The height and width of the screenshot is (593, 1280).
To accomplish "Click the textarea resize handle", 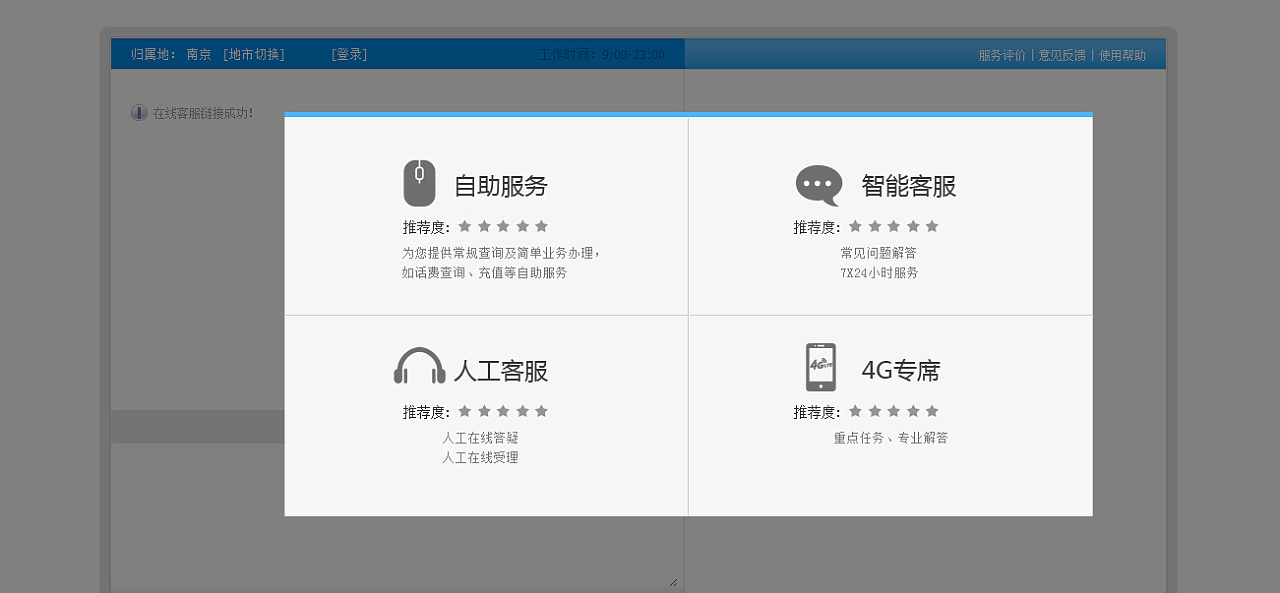I will click(673, 582).
